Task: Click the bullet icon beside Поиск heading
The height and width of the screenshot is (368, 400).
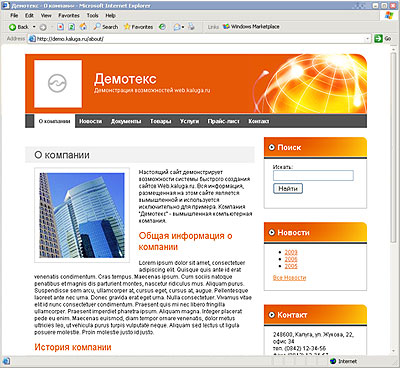Action: (x=272, y=147)
